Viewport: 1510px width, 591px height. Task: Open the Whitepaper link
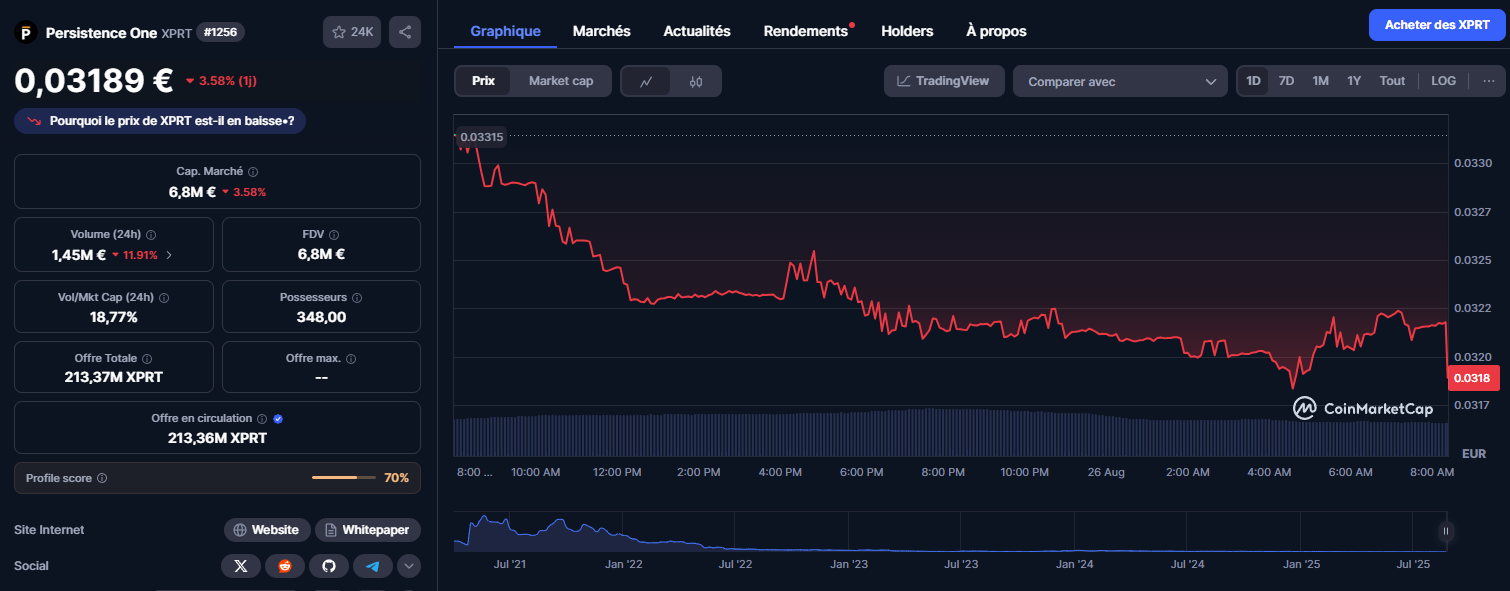[367, 530]
